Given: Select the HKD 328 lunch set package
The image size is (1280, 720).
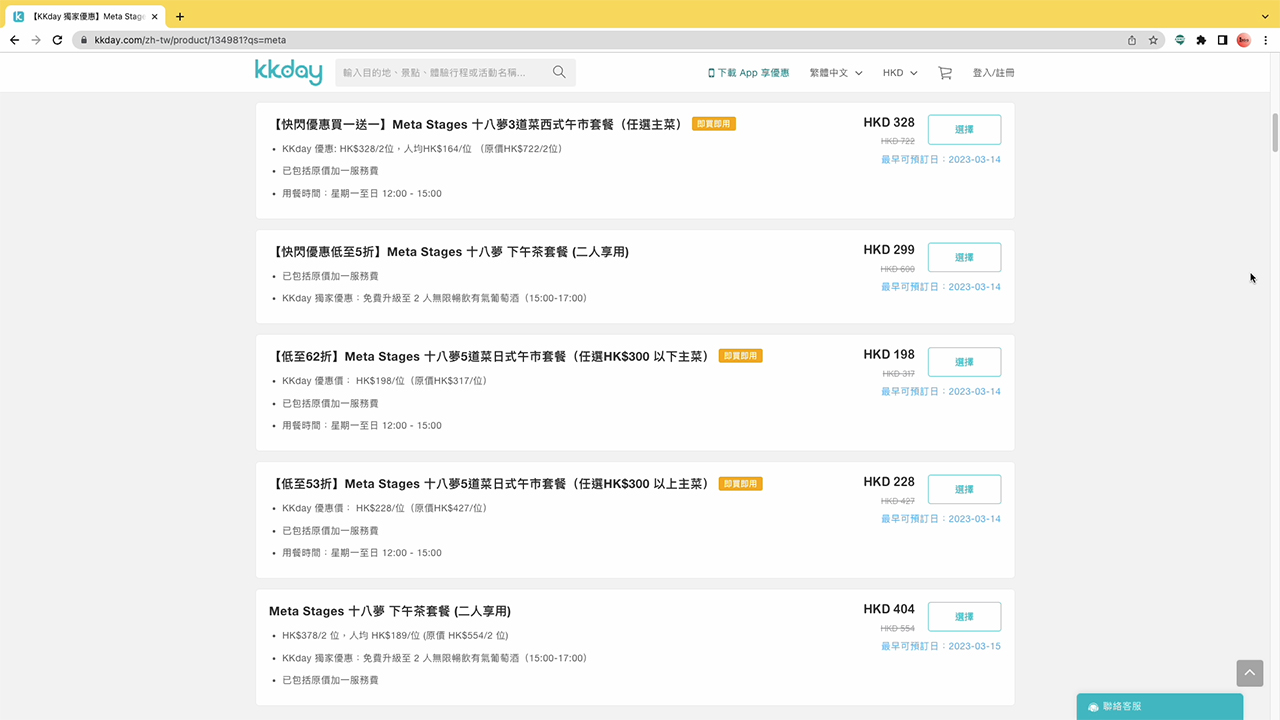Looking at the screenshot, I should tap(964, 130).
